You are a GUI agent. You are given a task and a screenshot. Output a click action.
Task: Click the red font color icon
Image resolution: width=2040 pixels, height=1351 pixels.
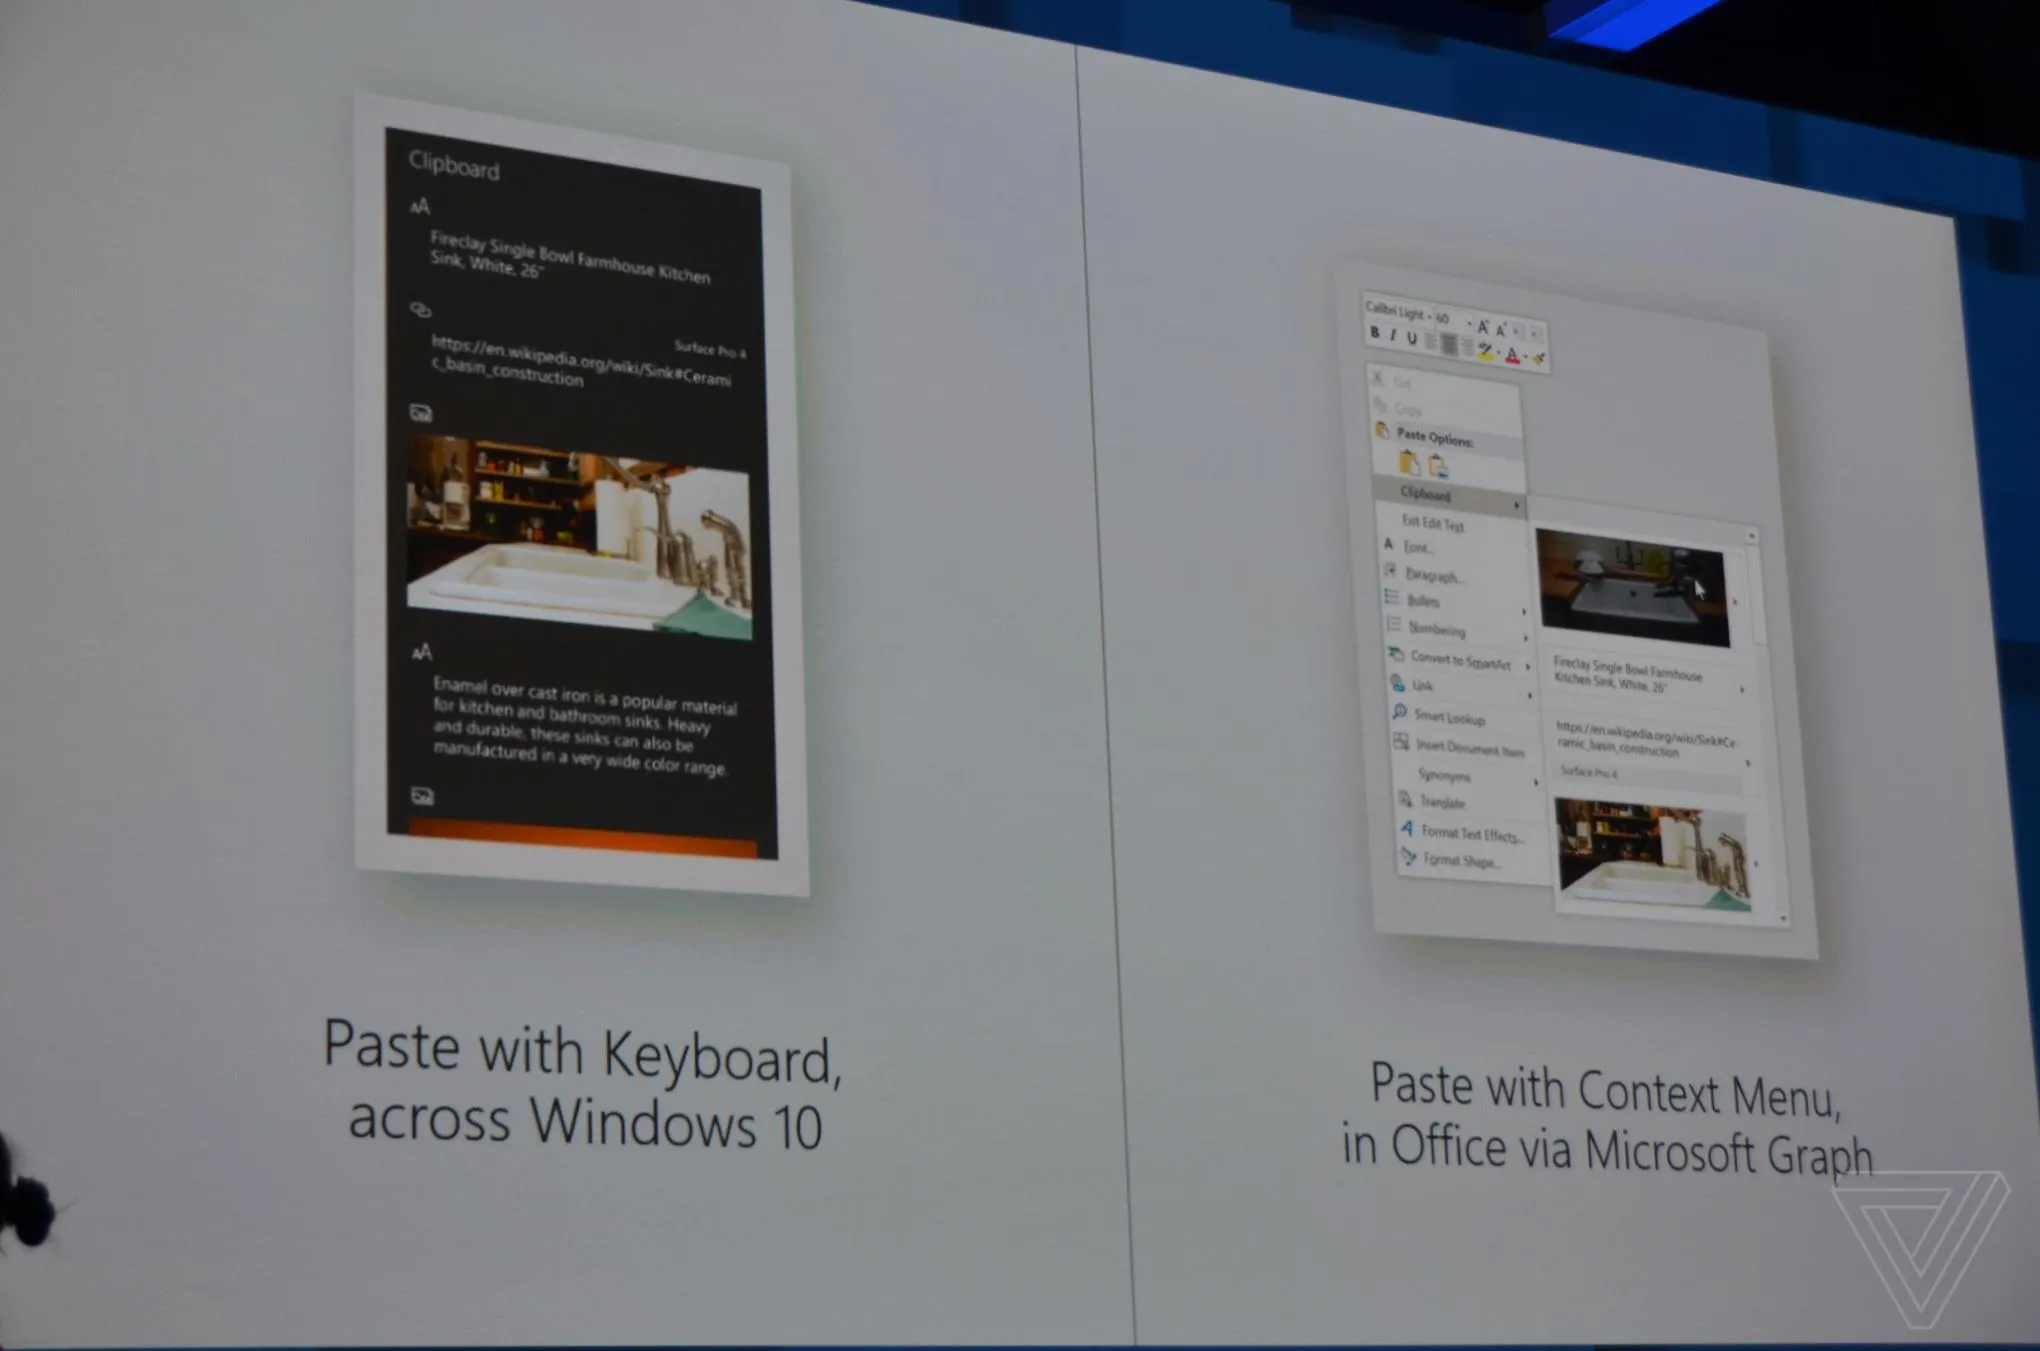click(1513, 356)
